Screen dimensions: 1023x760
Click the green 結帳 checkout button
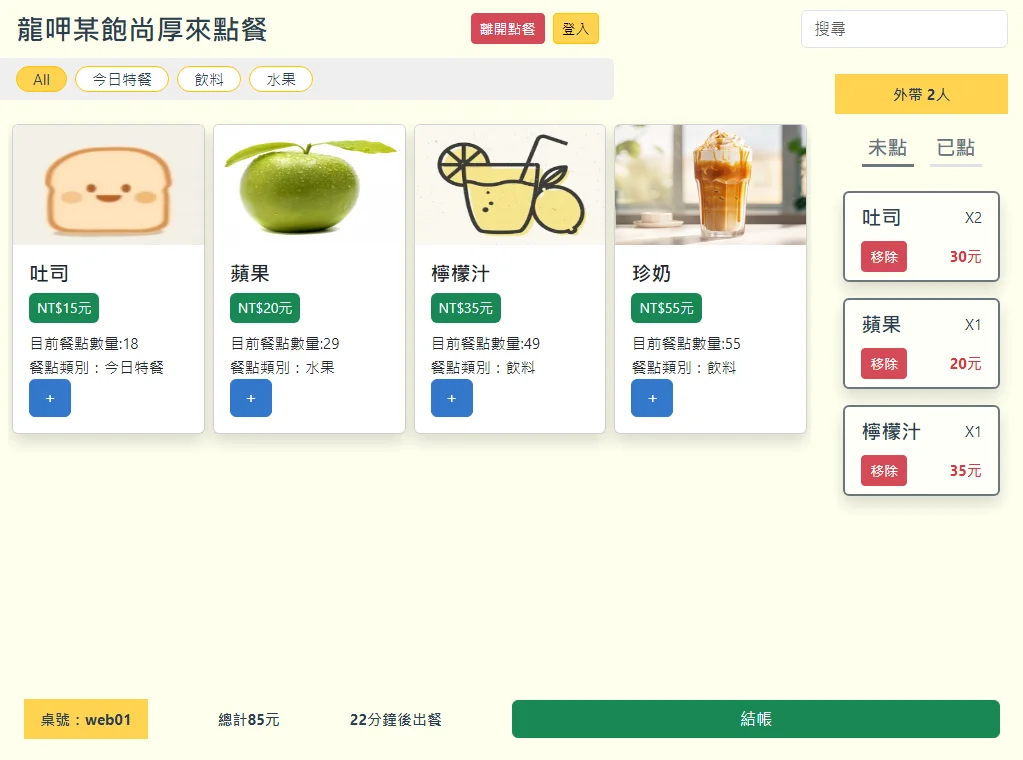pos(756,719)
